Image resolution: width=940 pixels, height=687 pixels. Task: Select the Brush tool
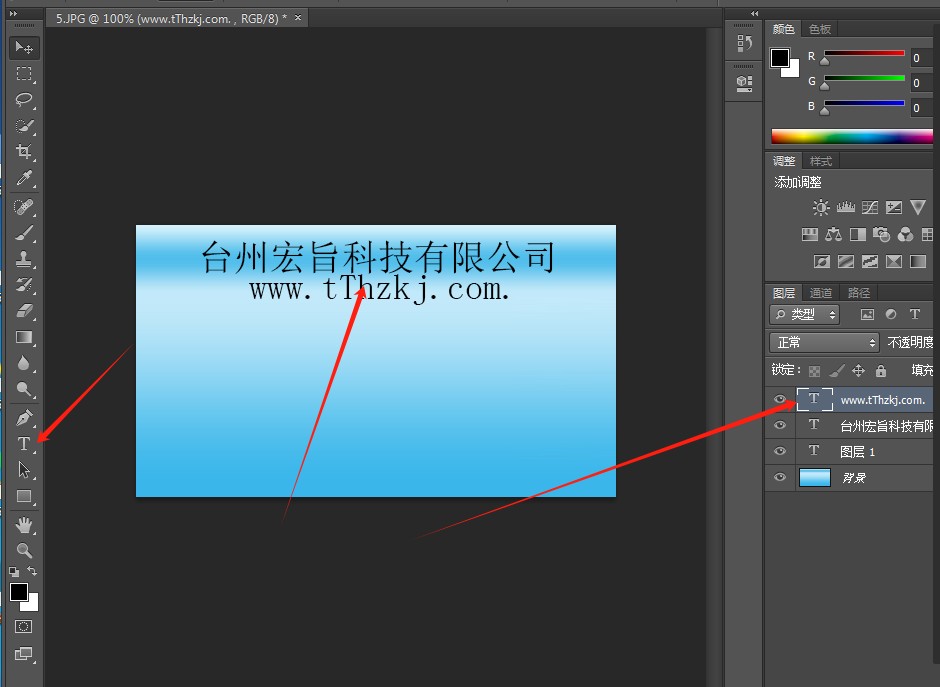24,233
